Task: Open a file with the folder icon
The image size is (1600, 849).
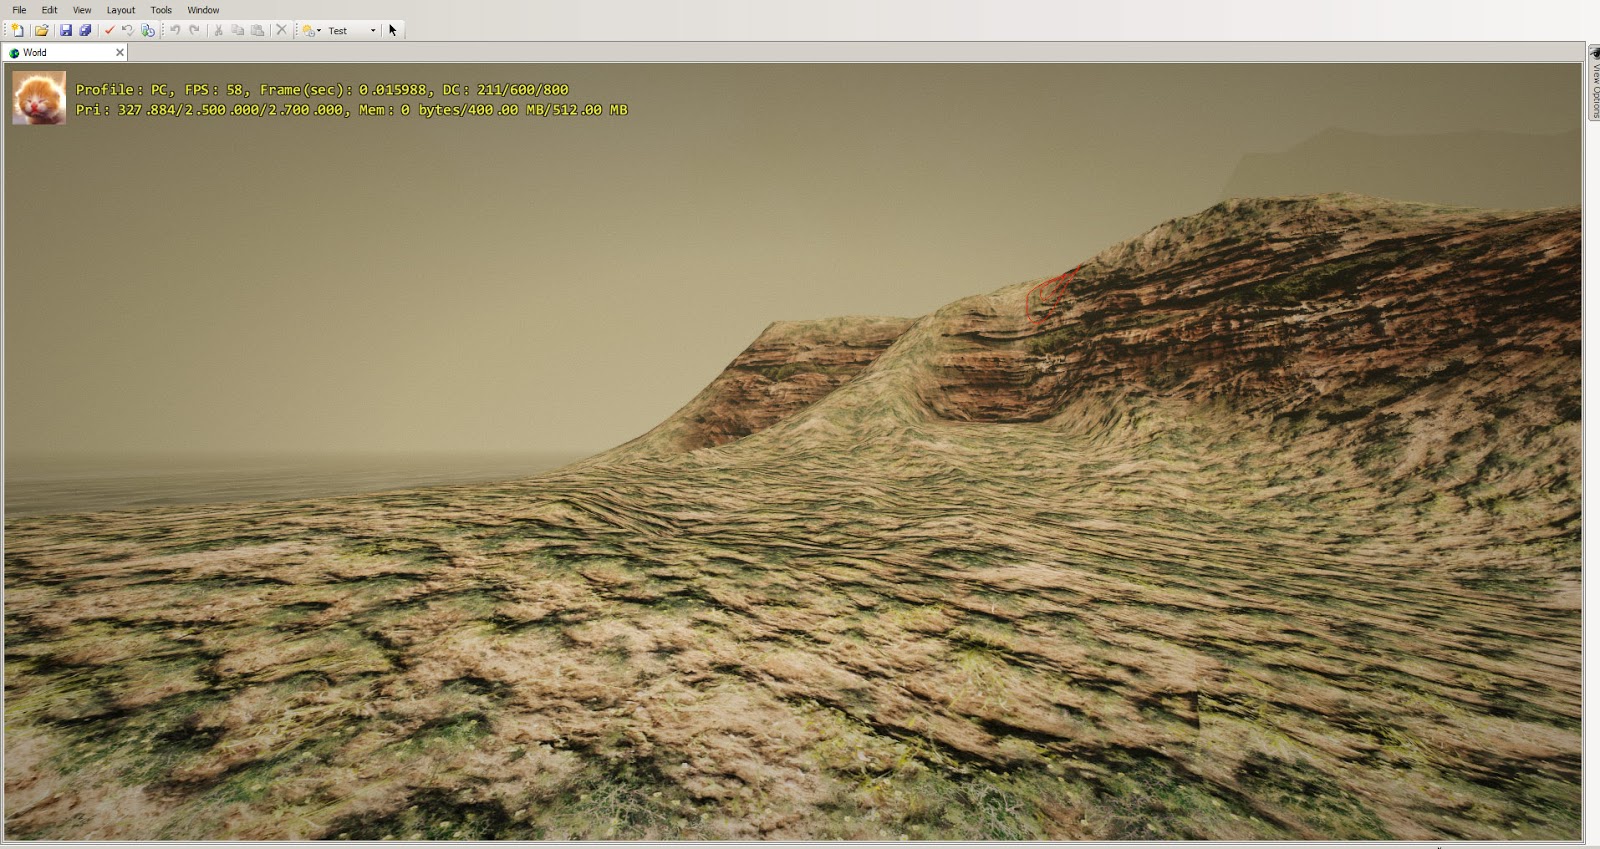Action: (x=41, y=30)
